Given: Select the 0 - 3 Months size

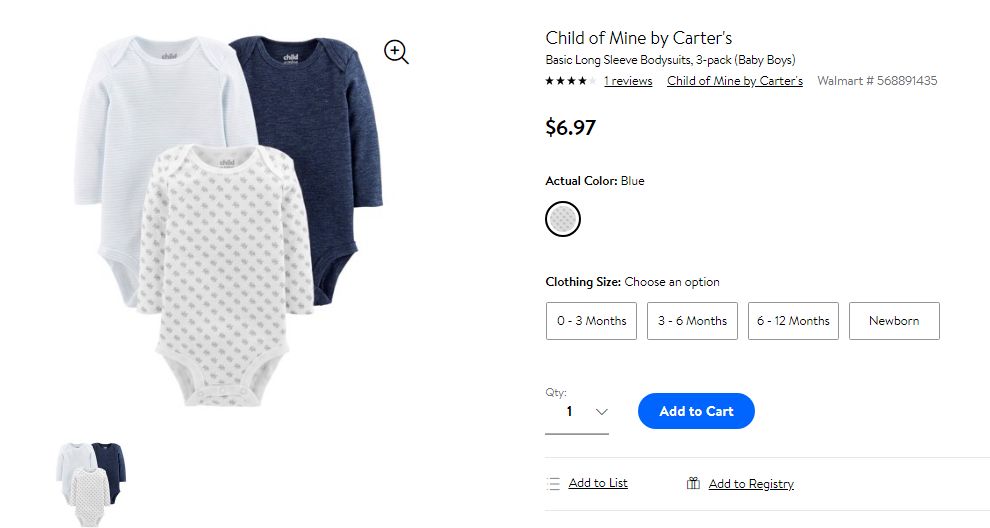Looking at the screenshot, I should [592, 321].
